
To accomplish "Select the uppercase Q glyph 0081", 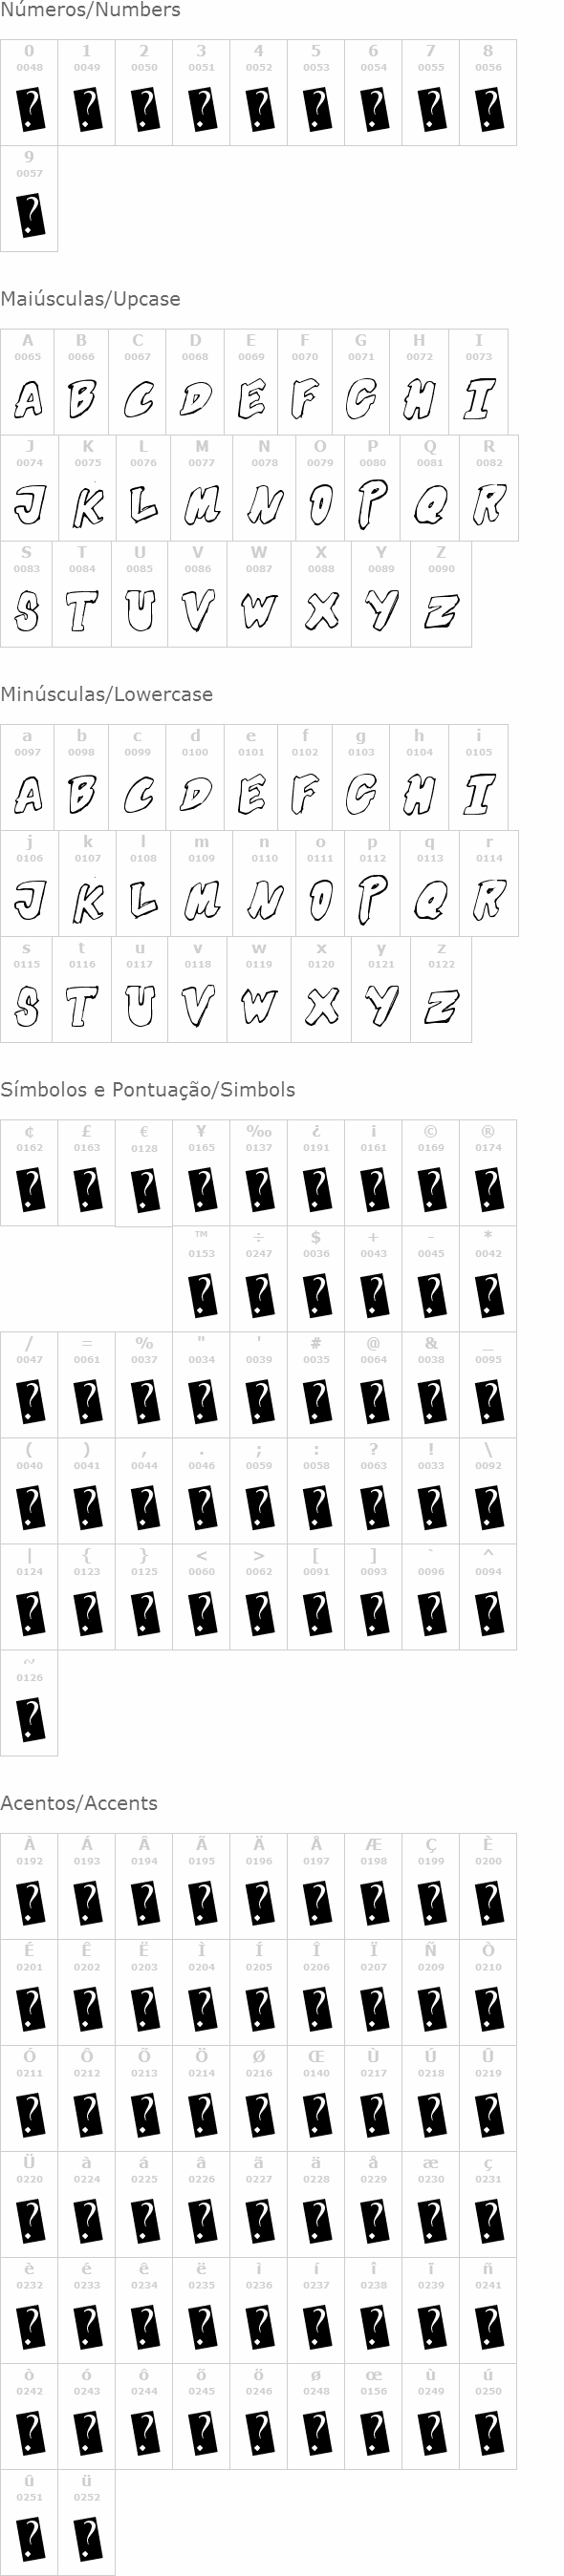I will point(430,488).
